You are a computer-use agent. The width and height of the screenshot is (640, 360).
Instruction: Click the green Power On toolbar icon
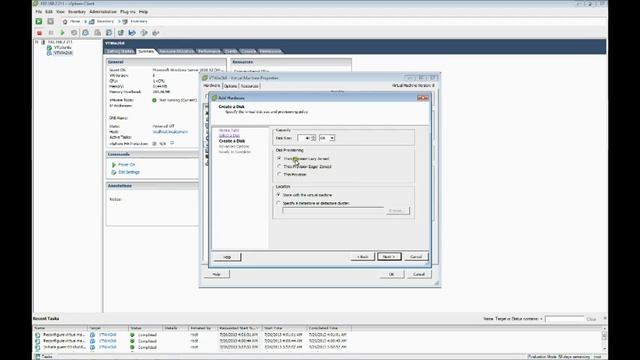pos(62,33)
